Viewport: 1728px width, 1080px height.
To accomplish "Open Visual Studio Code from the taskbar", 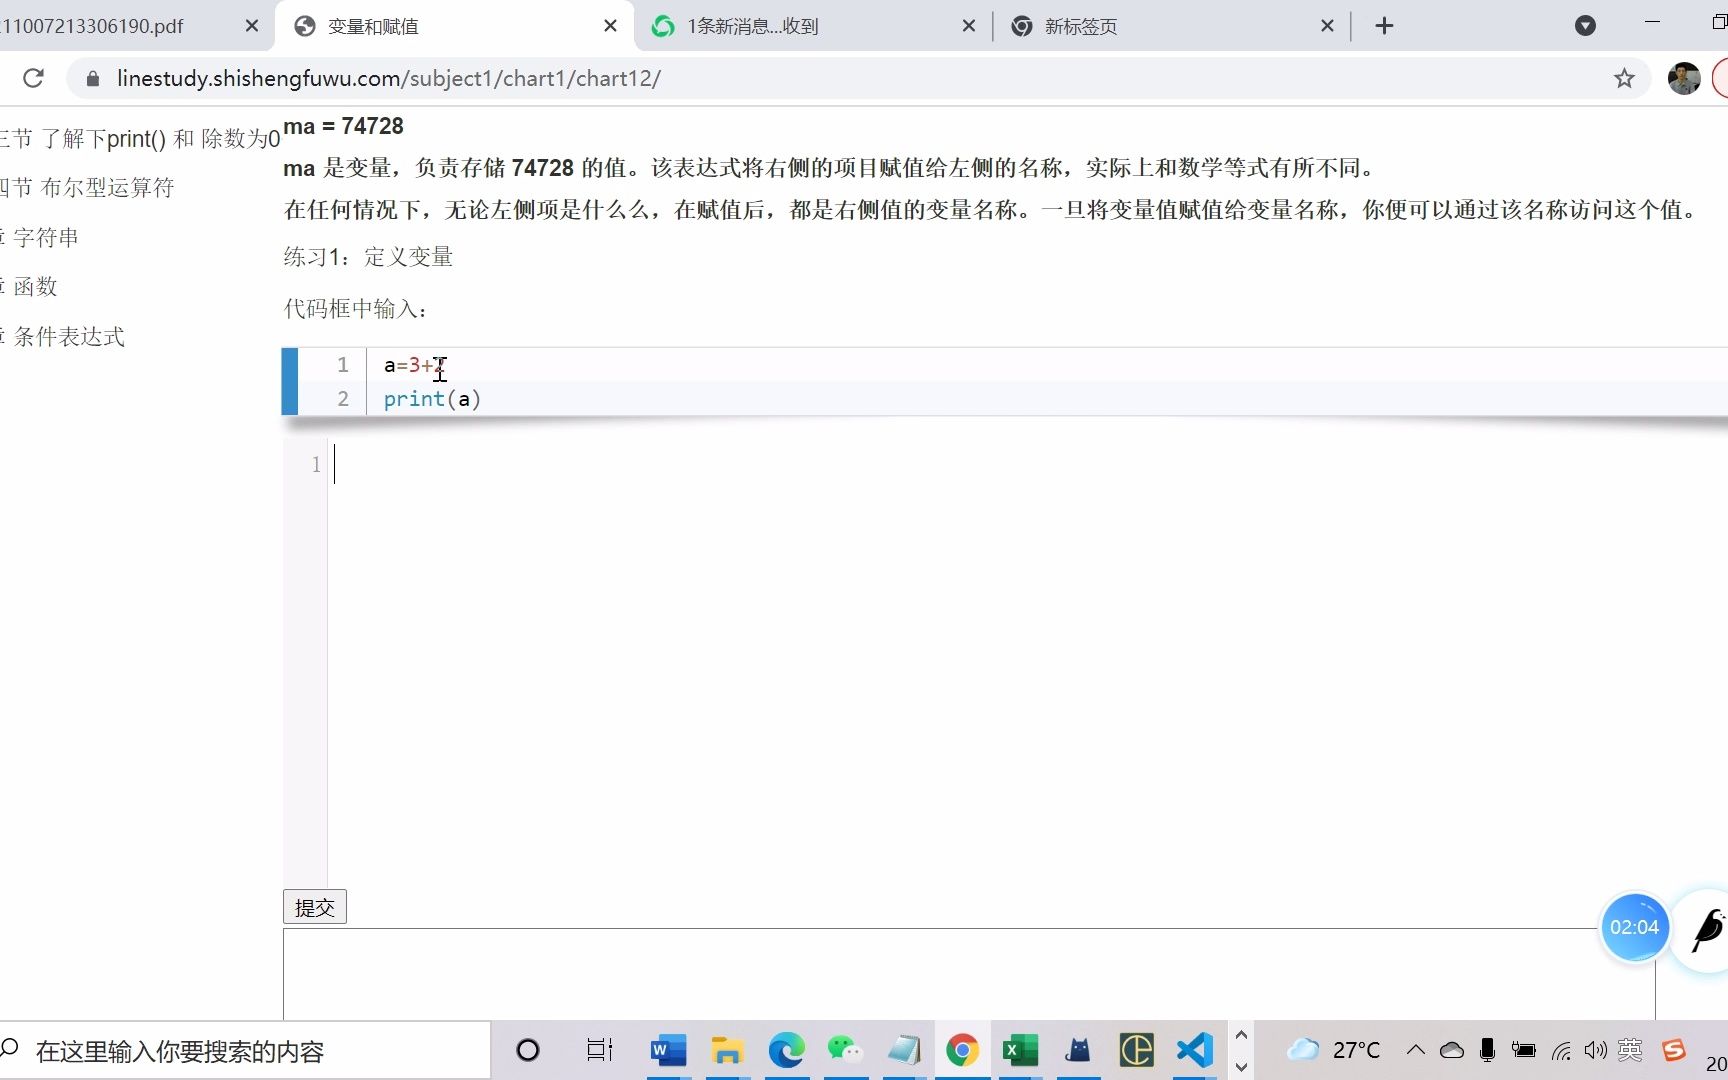I will (1193, 1050).
